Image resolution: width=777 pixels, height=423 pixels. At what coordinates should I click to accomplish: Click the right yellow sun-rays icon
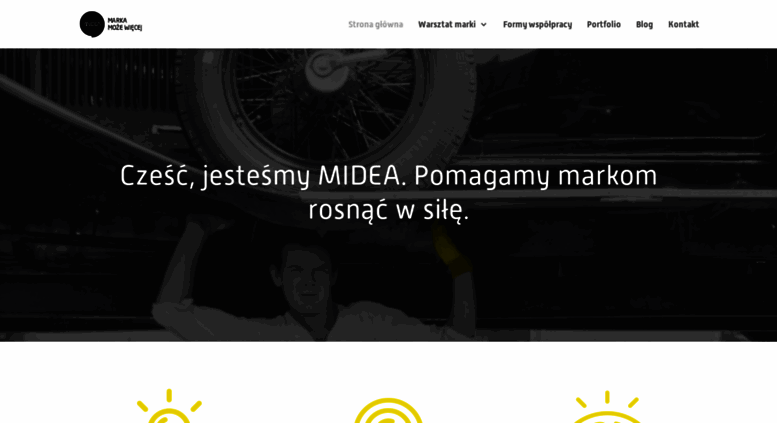coord(608,407)
